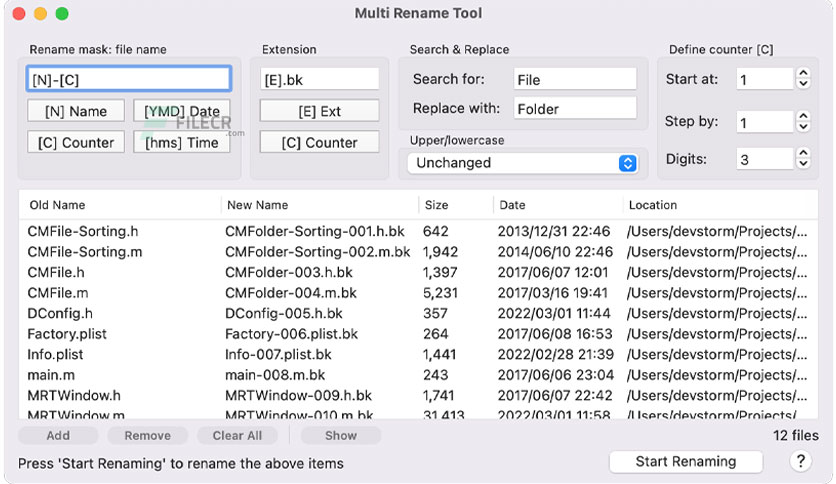
Task: Sort by the Size column header
Action: pyautogui.click(x=456, y=205)
